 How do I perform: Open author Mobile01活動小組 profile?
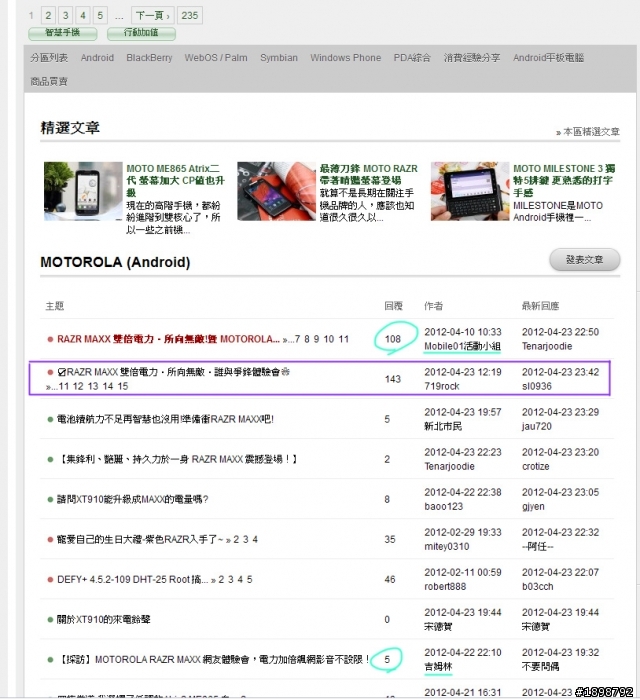click(x=462, y=346)
